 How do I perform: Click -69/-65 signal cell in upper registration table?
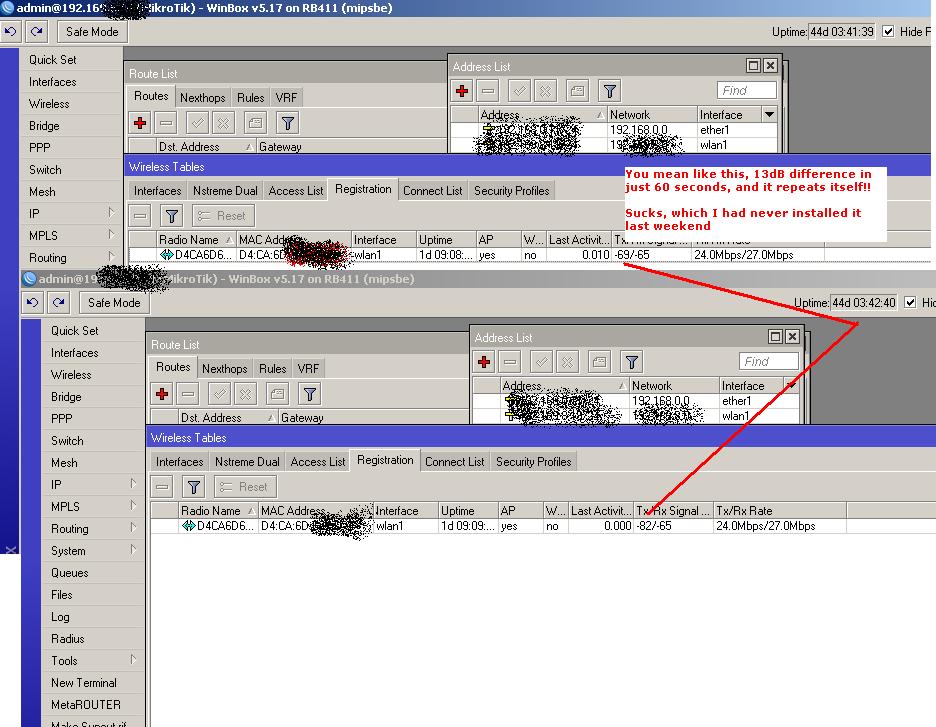[651, 255]
